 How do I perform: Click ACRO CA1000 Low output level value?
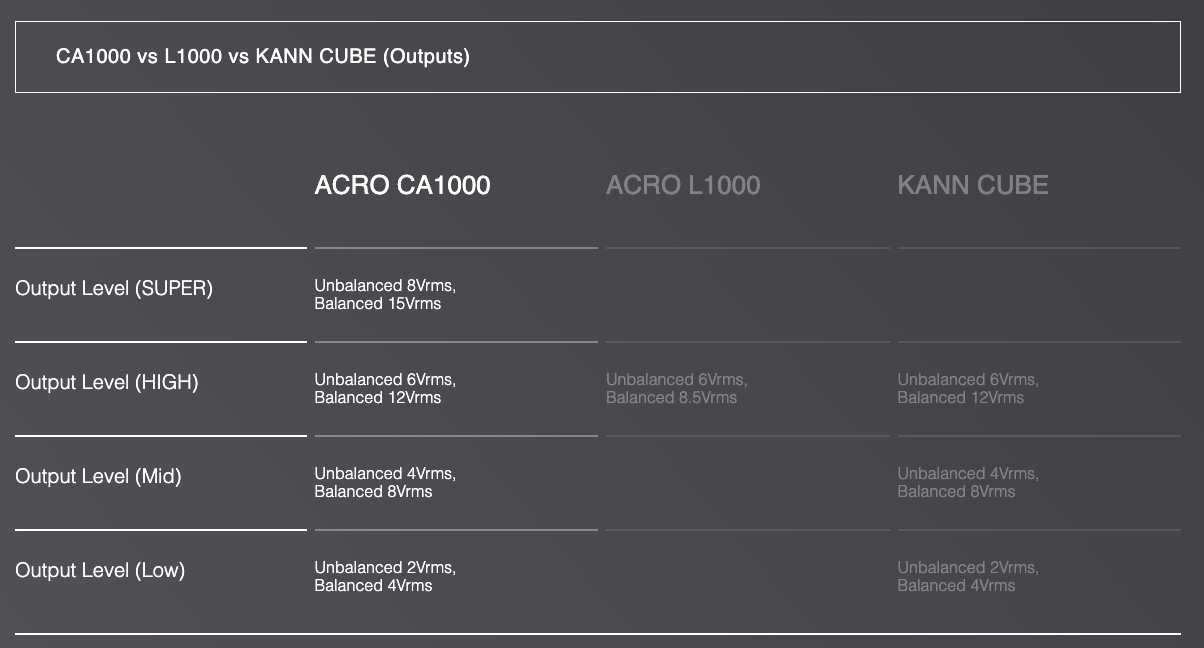tap(385, 577)
